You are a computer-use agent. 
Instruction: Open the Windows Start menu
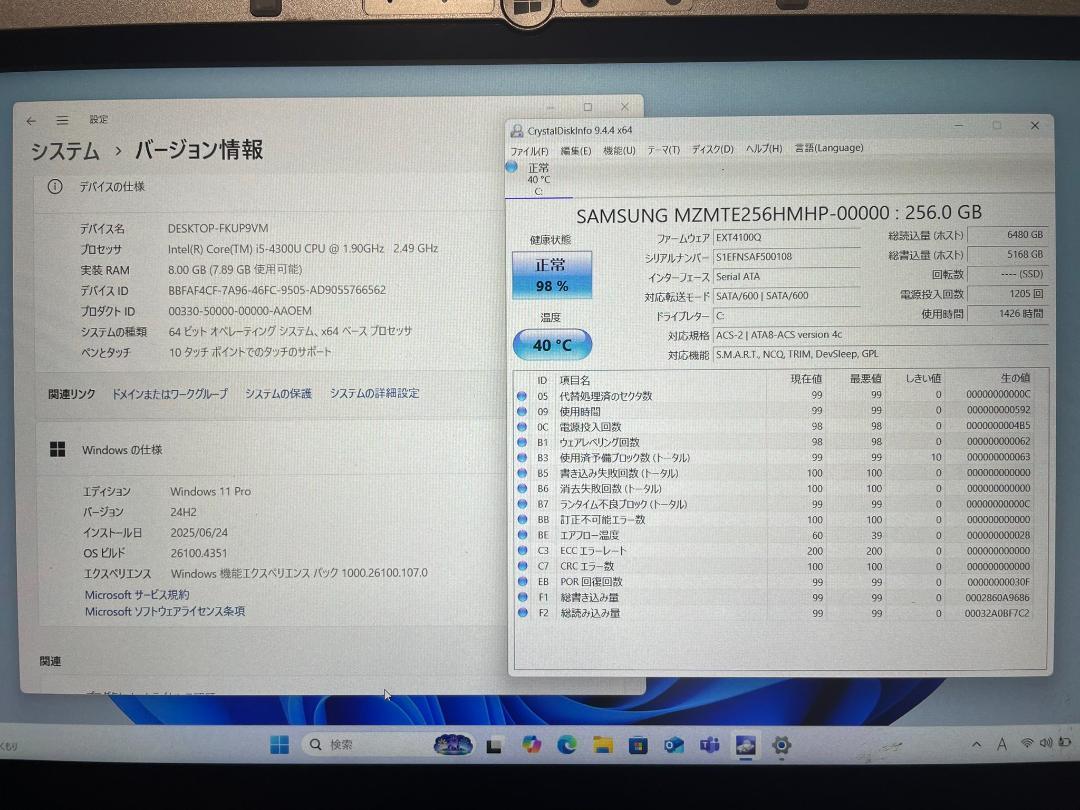[280, 745]
